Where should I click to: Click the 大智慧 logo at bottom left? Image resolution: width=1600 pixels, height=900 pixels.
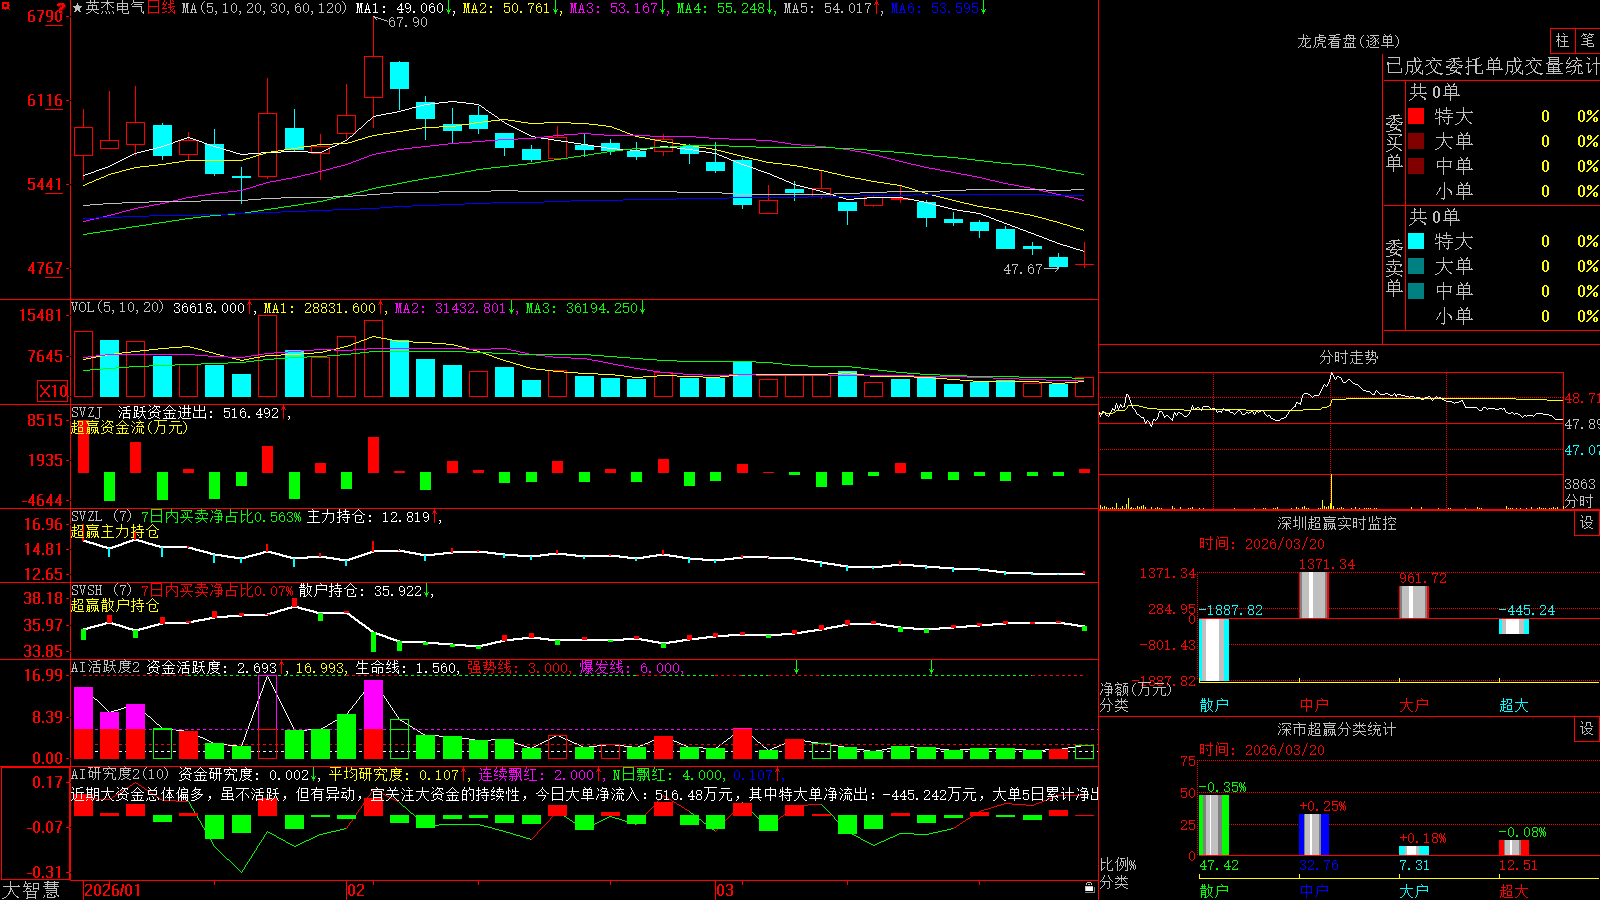click(x=31, y=889)
